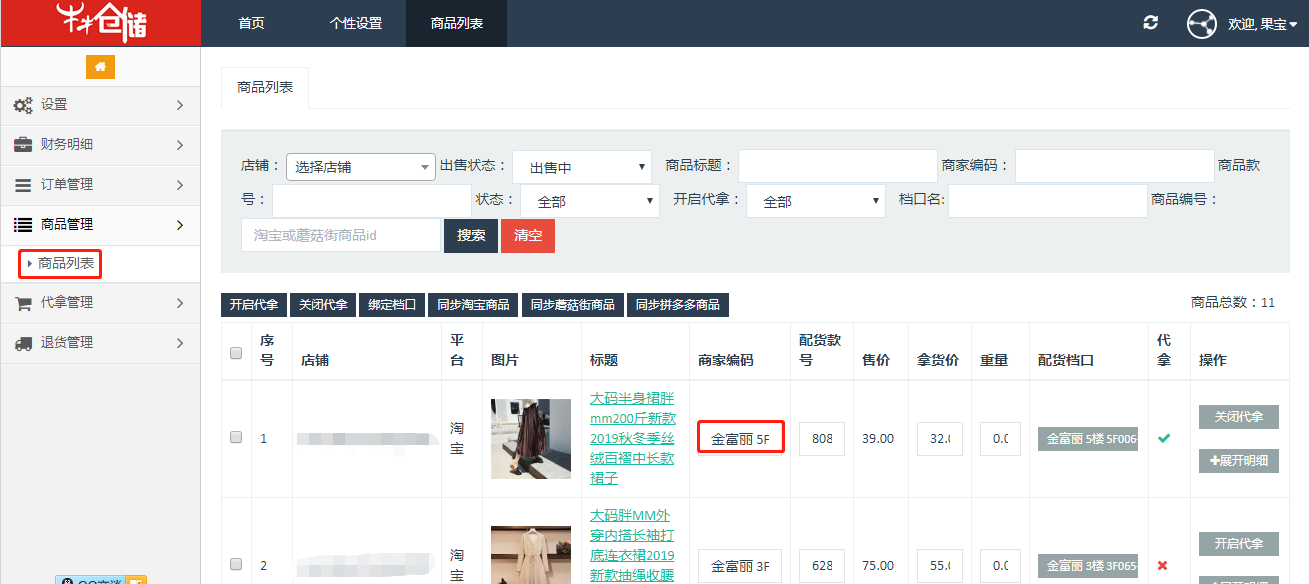Click the dress product thumbnail in row 2
Screen dimensions: 1309x584
[x=531, y=555]
